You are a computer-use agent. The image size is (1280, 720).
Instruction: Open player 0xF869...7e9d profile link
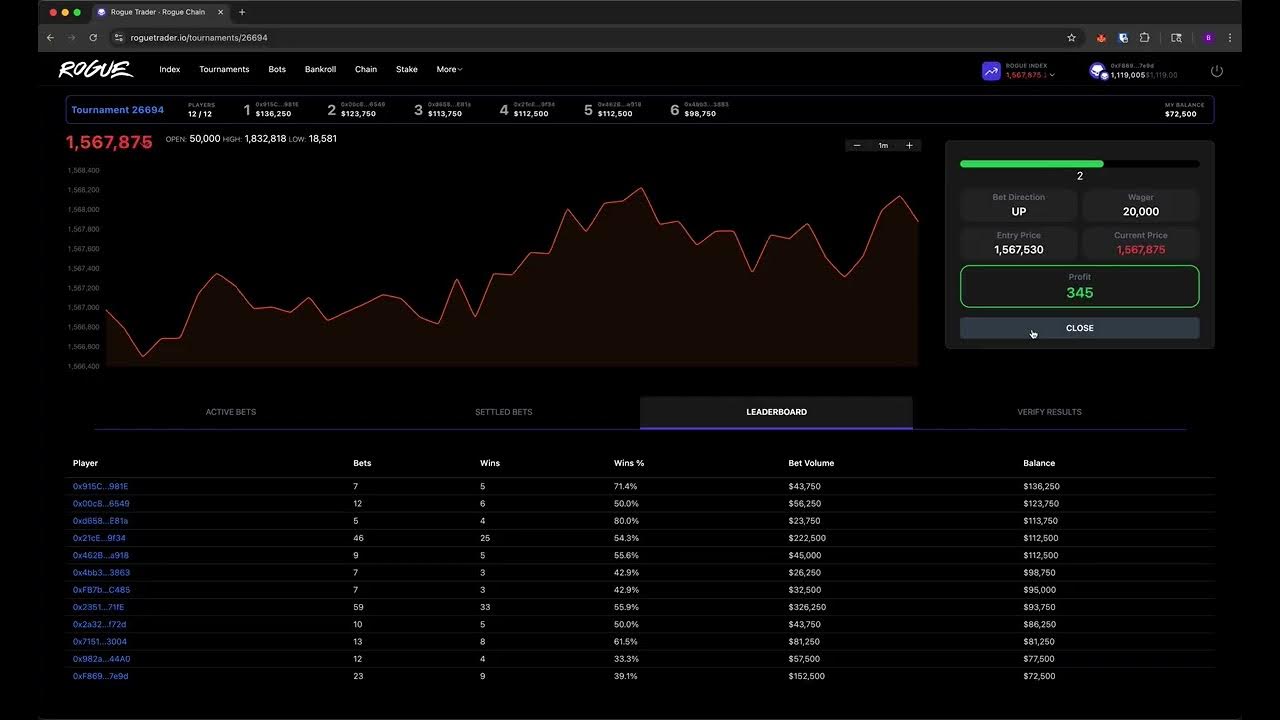pyautogui.click(x=101, y=676)
